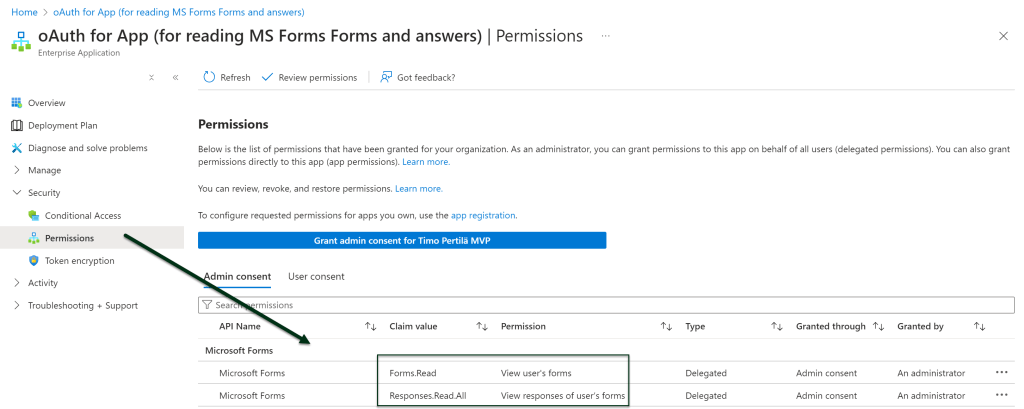This screenshot has width=1024, height=409.
Task: Collapse the Security section
Action: [17, 193]
